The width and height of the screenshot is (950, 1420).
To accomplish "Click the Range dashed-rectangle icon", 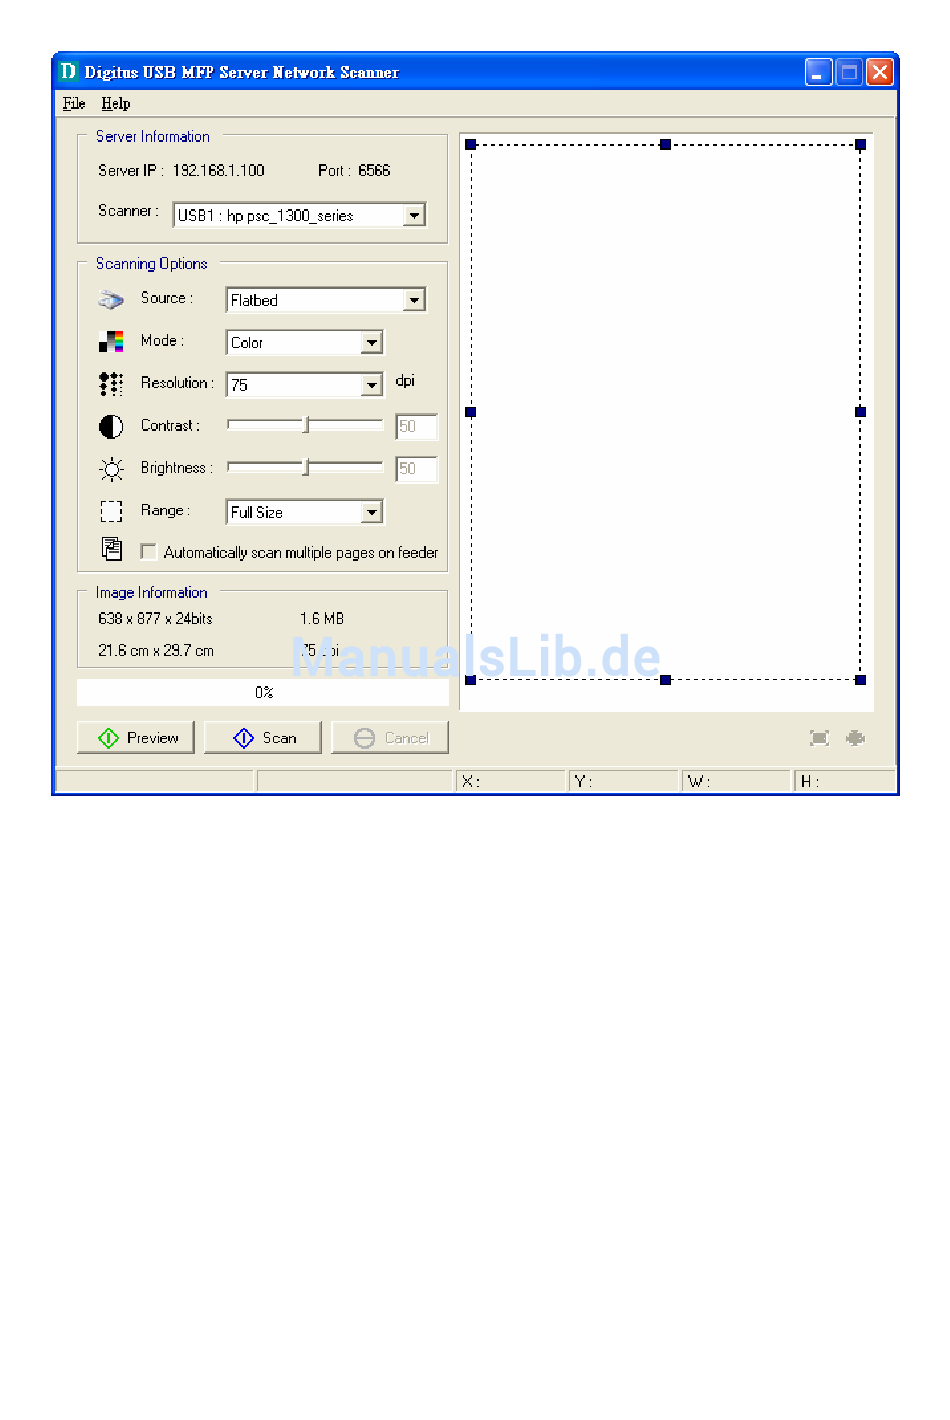I will [x=111, y=512].
